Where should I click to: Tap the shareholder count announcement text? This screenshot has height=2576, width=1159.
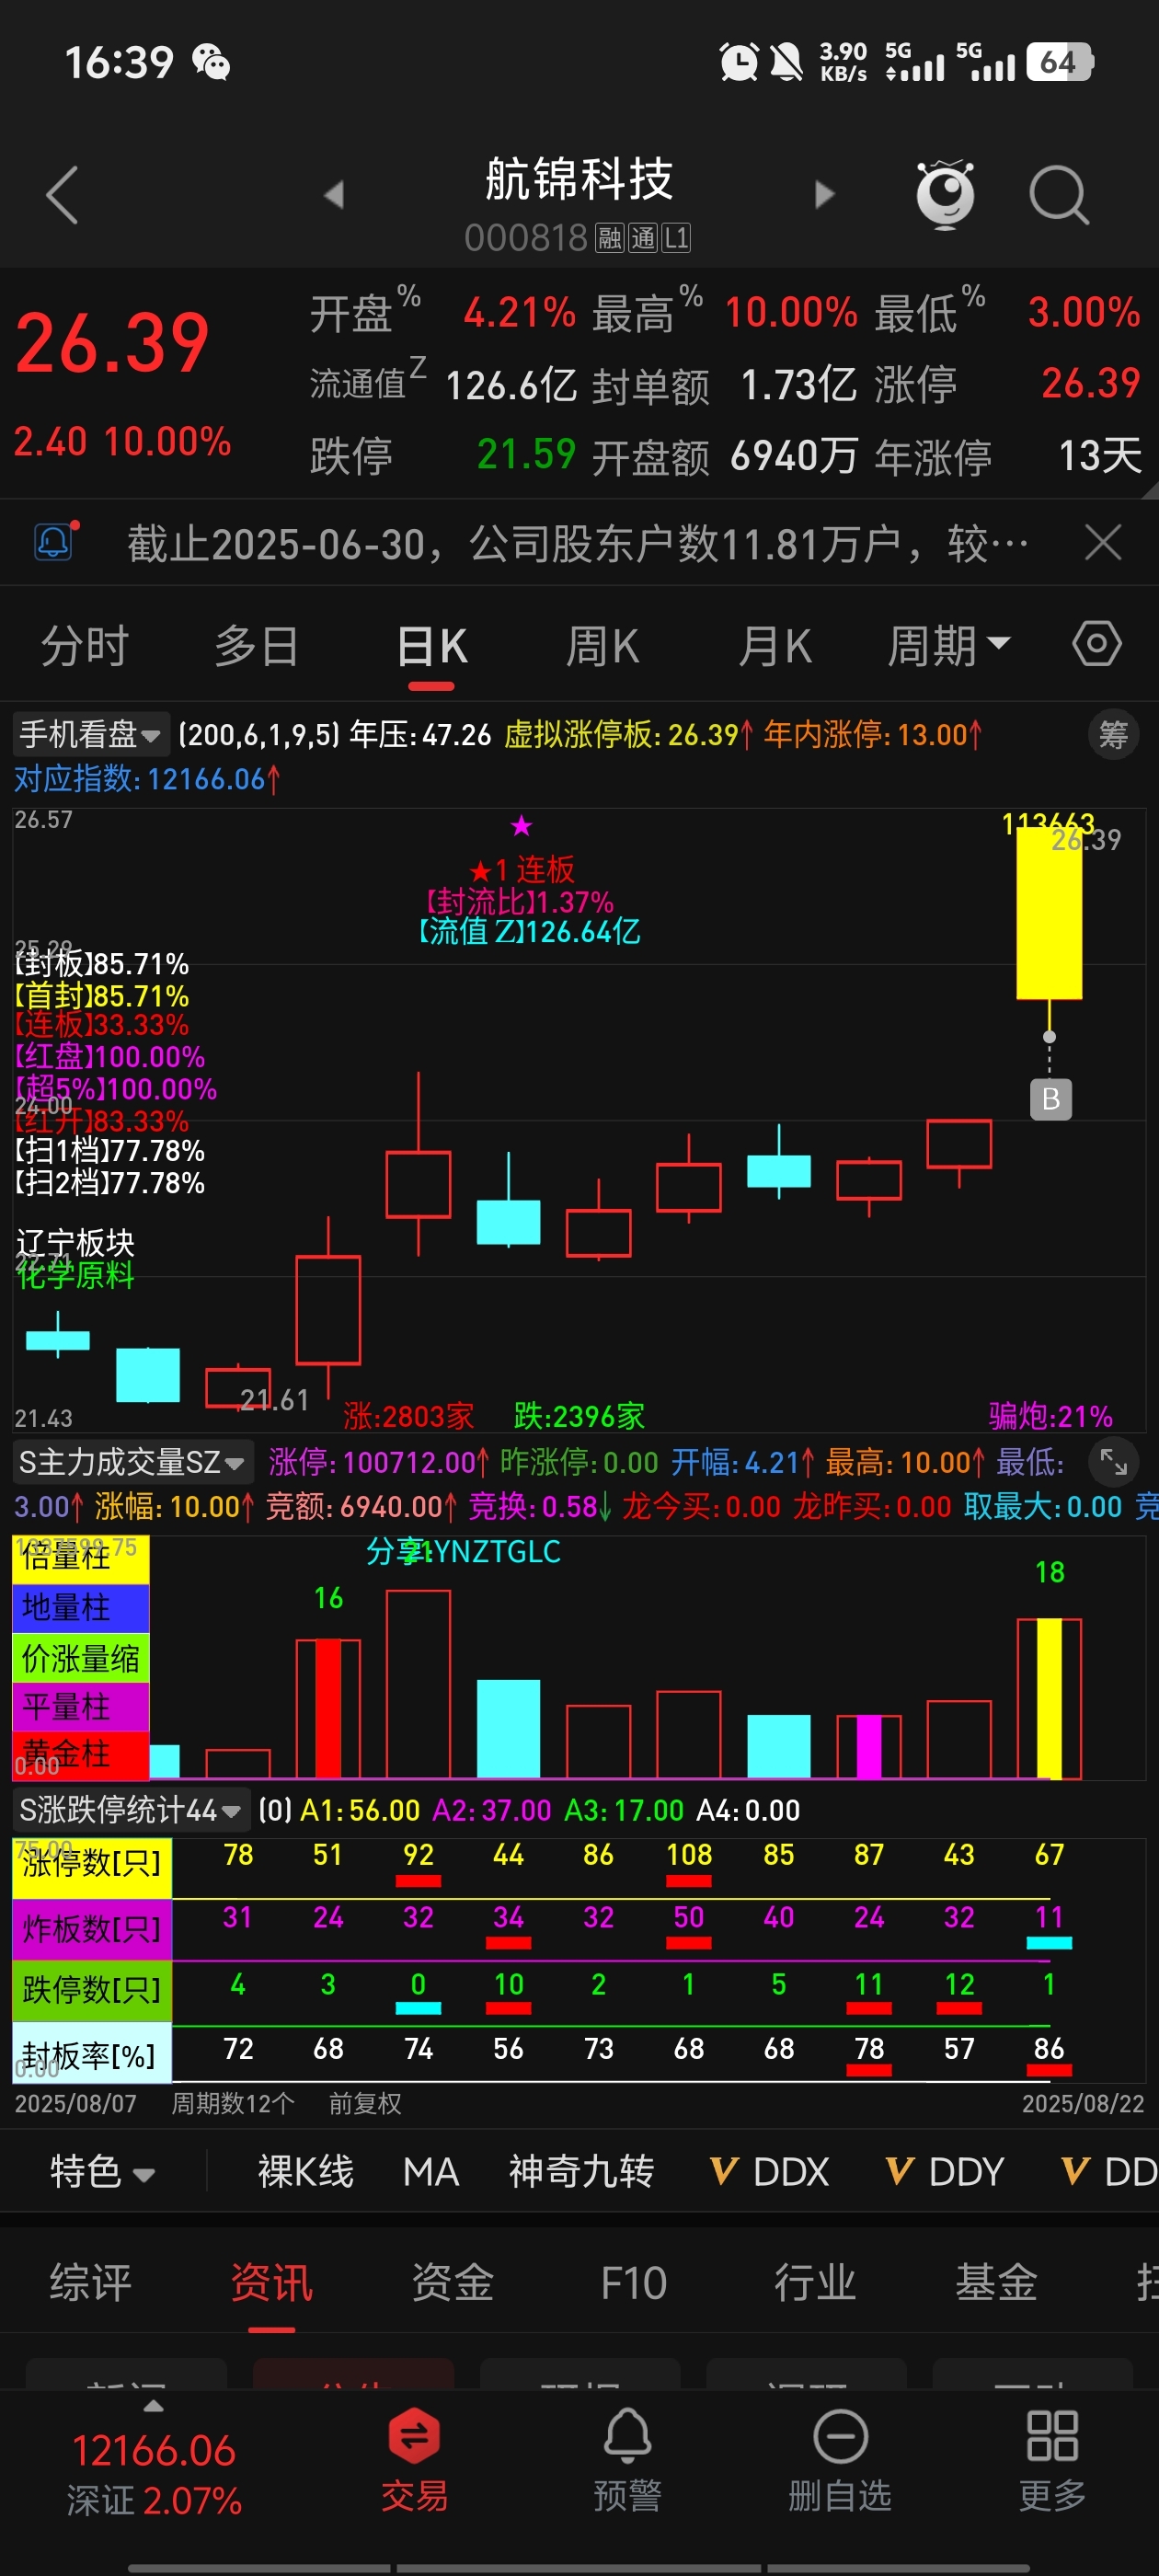[x=578, y=544]
